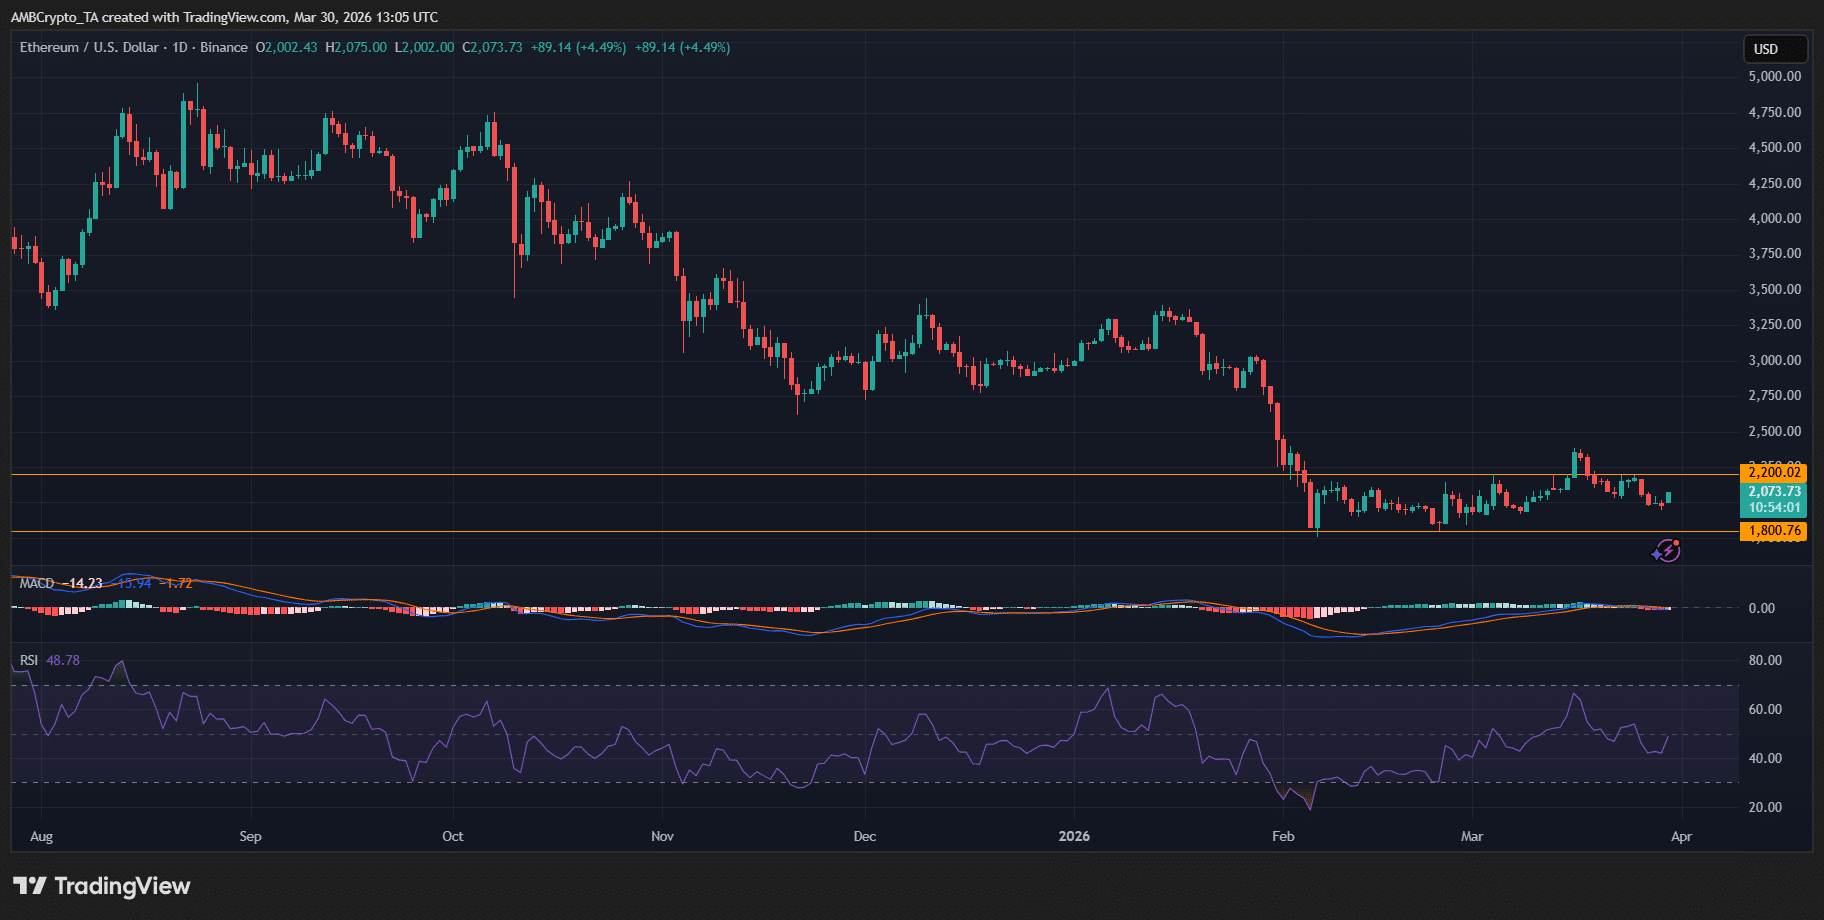Select the RSI indicator label
Viewport: 1824px width, 920px height.
29,660
